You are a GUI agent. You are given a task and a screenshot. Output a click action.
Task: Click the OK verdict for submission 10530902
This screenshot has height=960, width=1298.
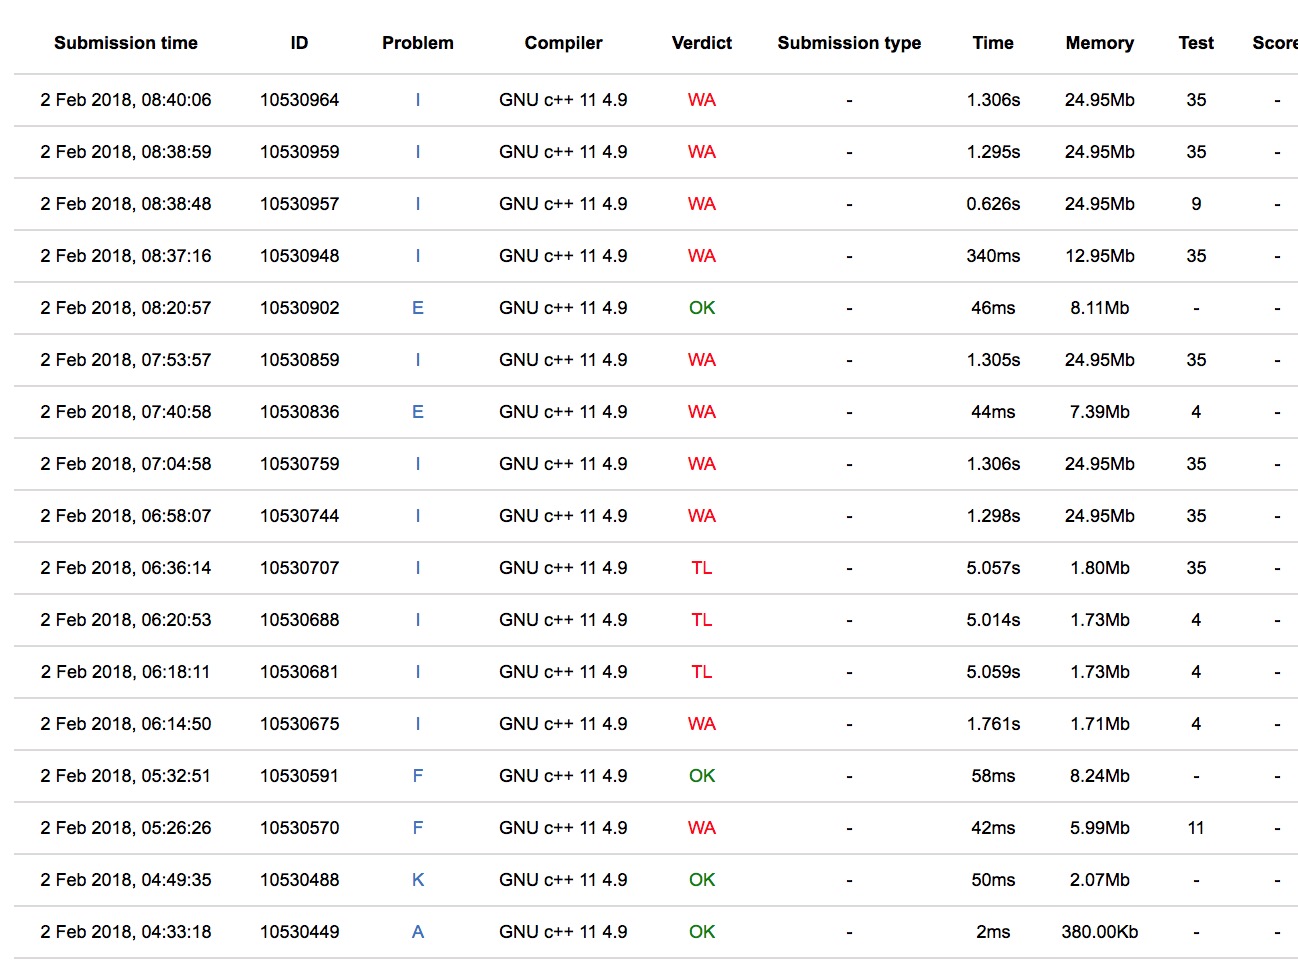tap(702, 308)
